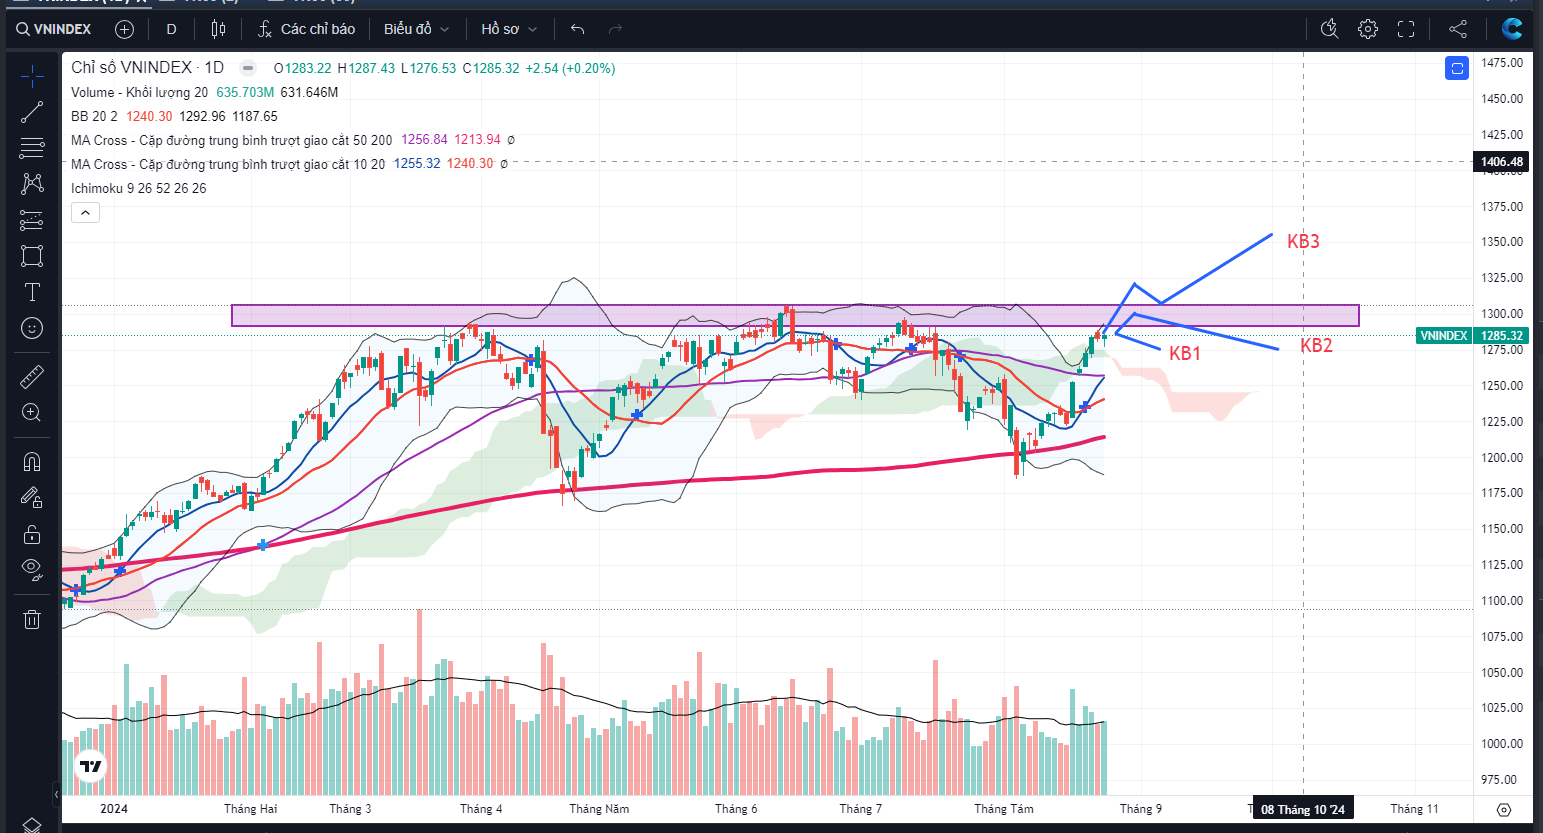1543x833 pixels.
Task: Collapse the indicator legend with chevron button
Action: coord(85,213)
